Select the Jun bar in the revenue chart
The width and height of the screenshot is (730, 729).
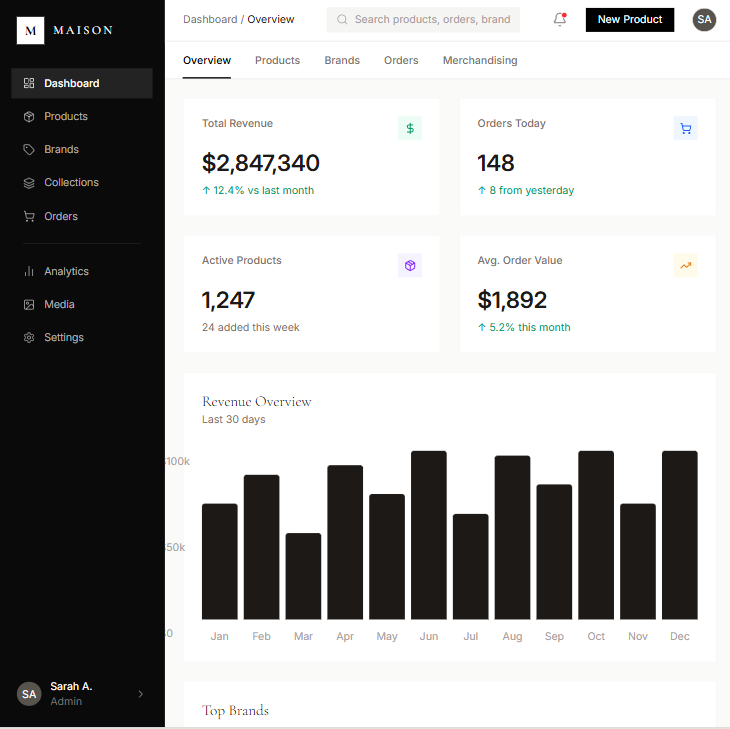pyautogui.click(x=429, y=535)
